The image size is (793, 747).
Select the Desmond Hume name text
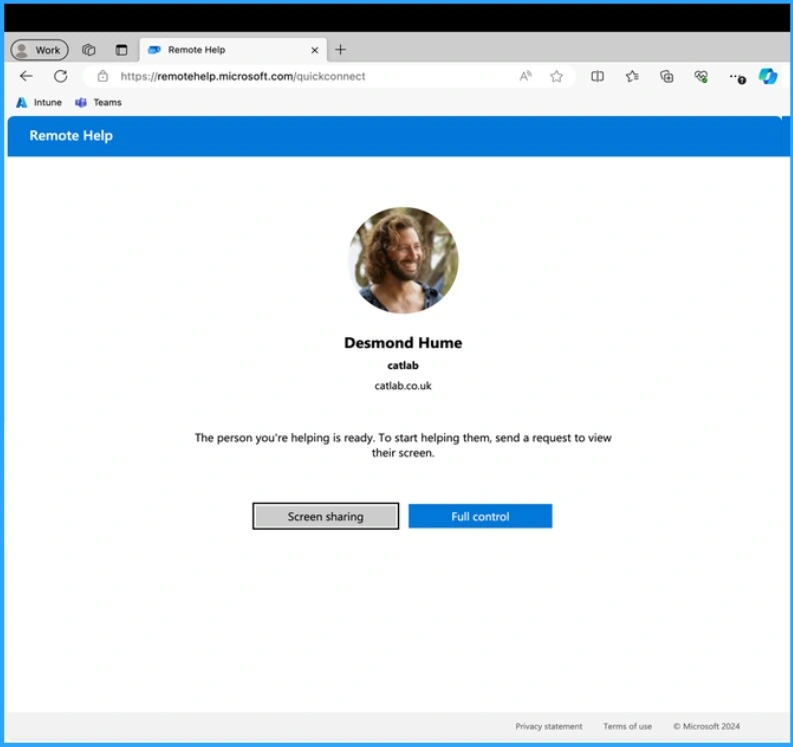click(x=403, y=343)
